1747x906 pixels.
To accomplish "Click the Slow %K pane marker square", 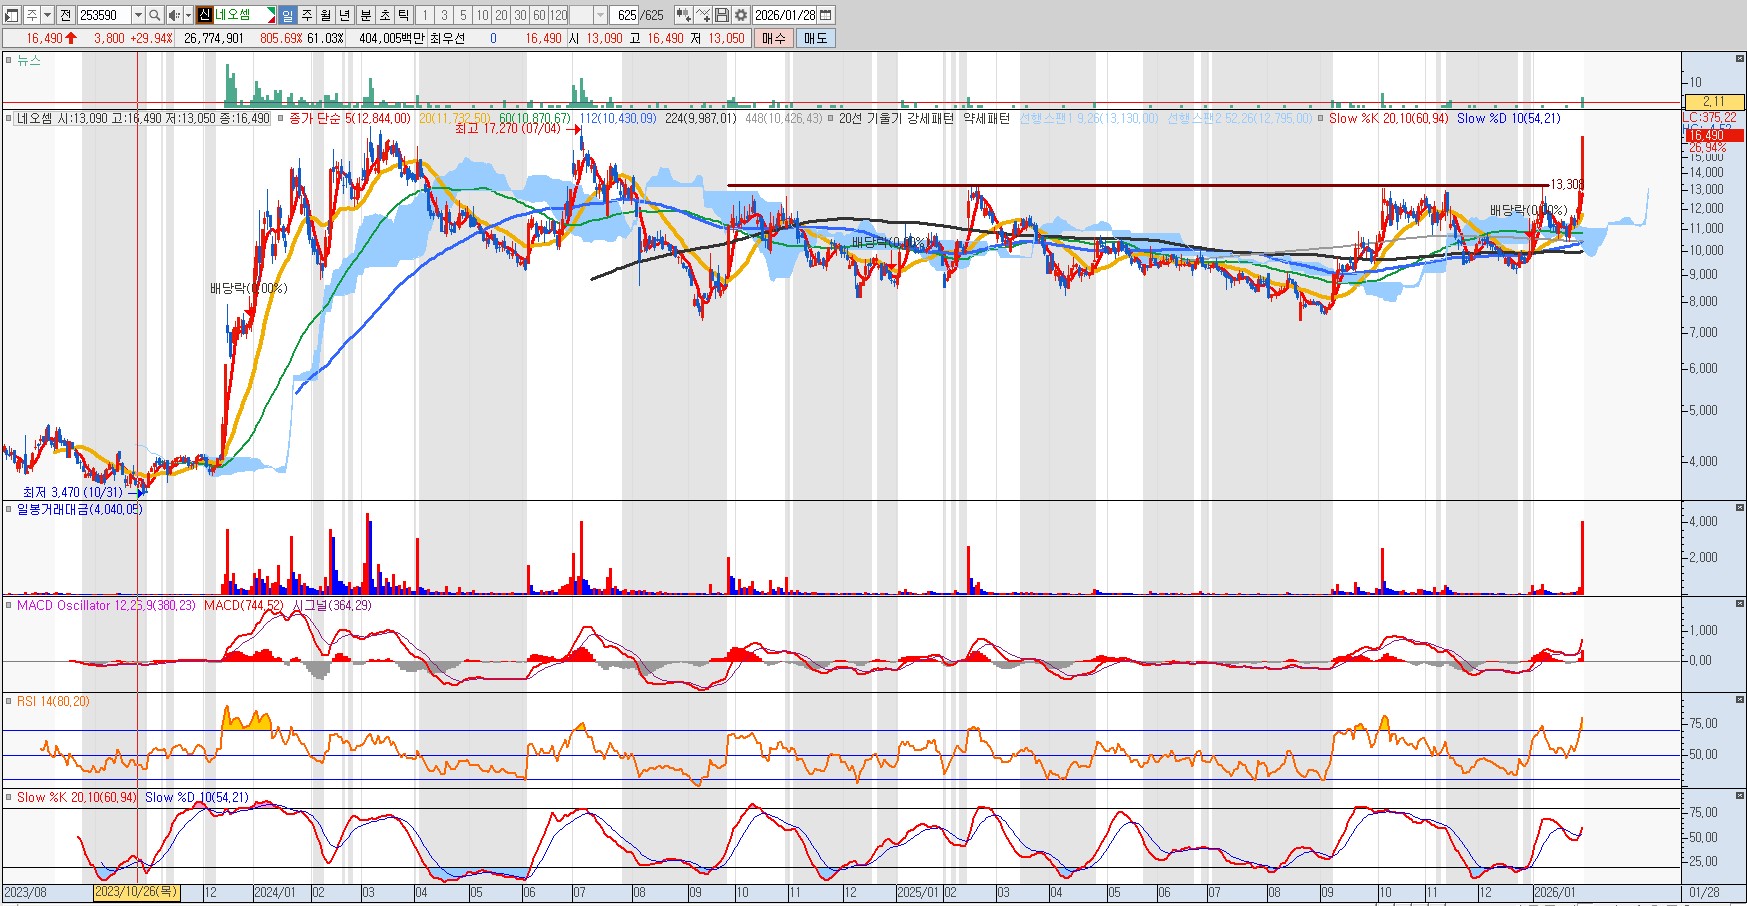I will point(9,797).
